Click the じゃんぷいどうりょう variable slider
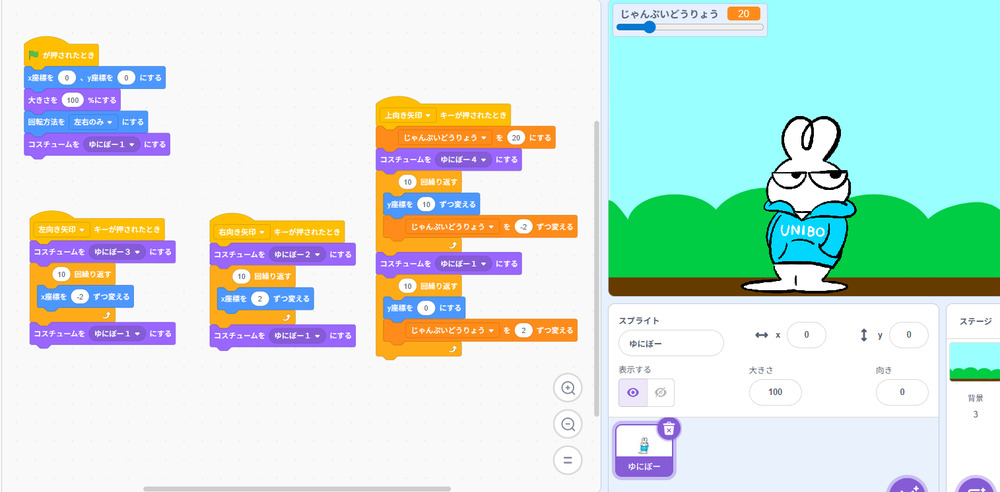 (x=650, y=28)
